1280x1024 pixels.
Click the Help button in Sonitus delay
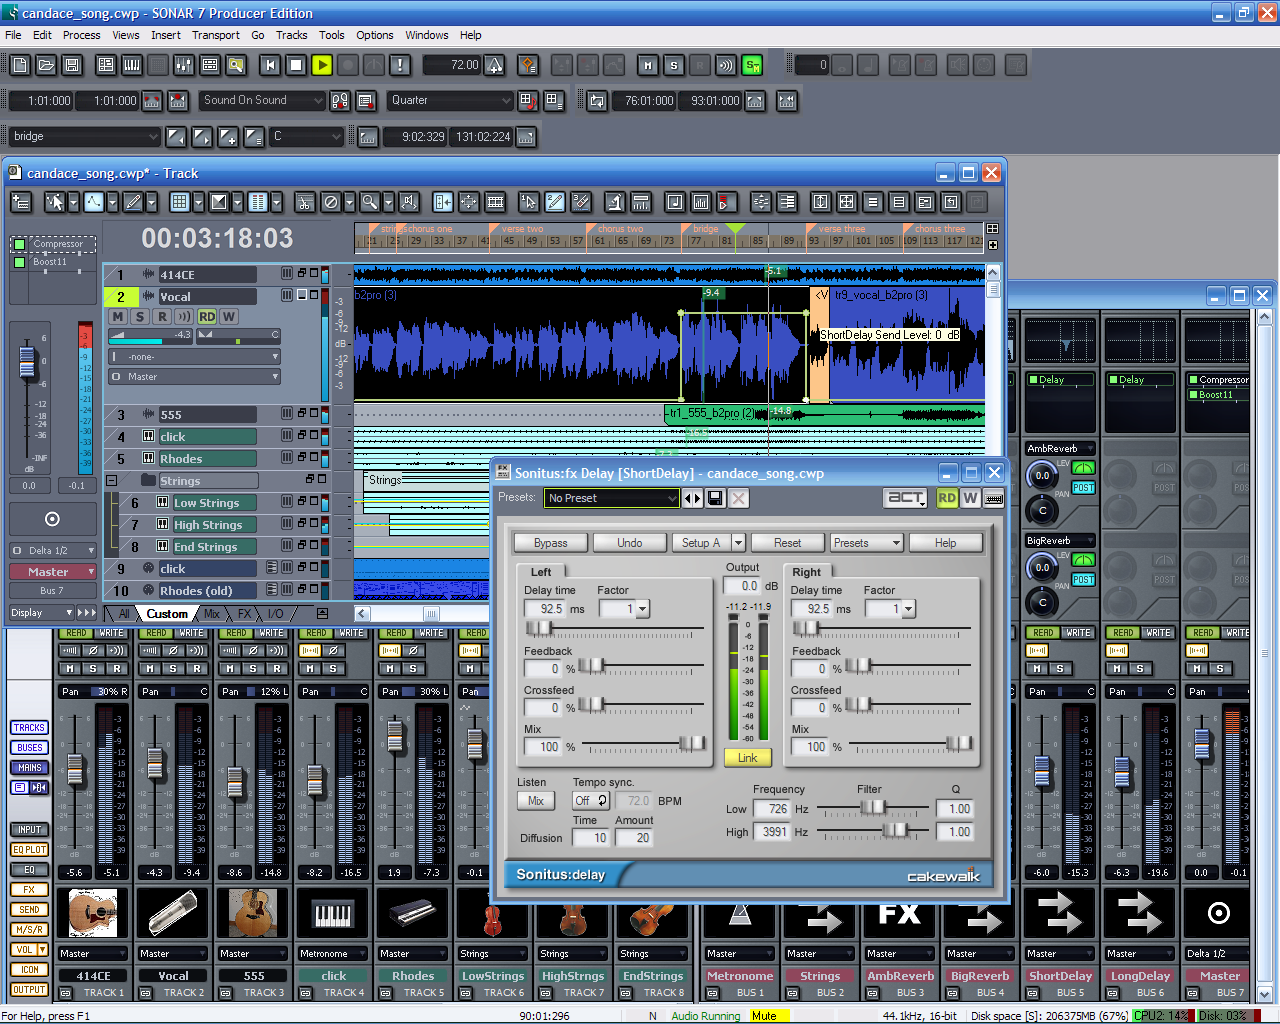click(x=946, y=543)
